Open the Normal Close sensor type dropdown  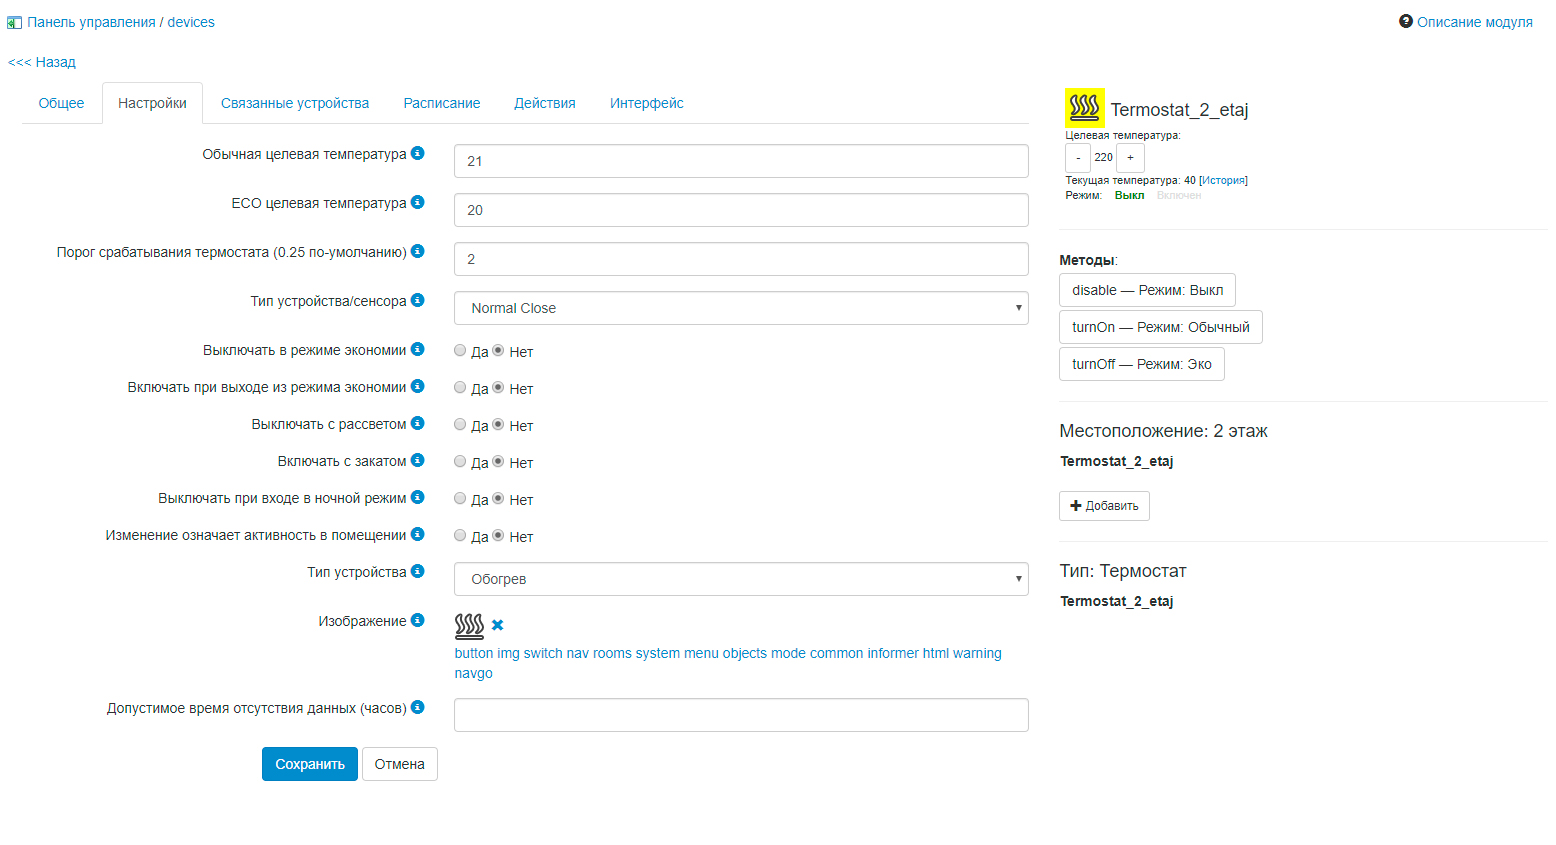740,308
